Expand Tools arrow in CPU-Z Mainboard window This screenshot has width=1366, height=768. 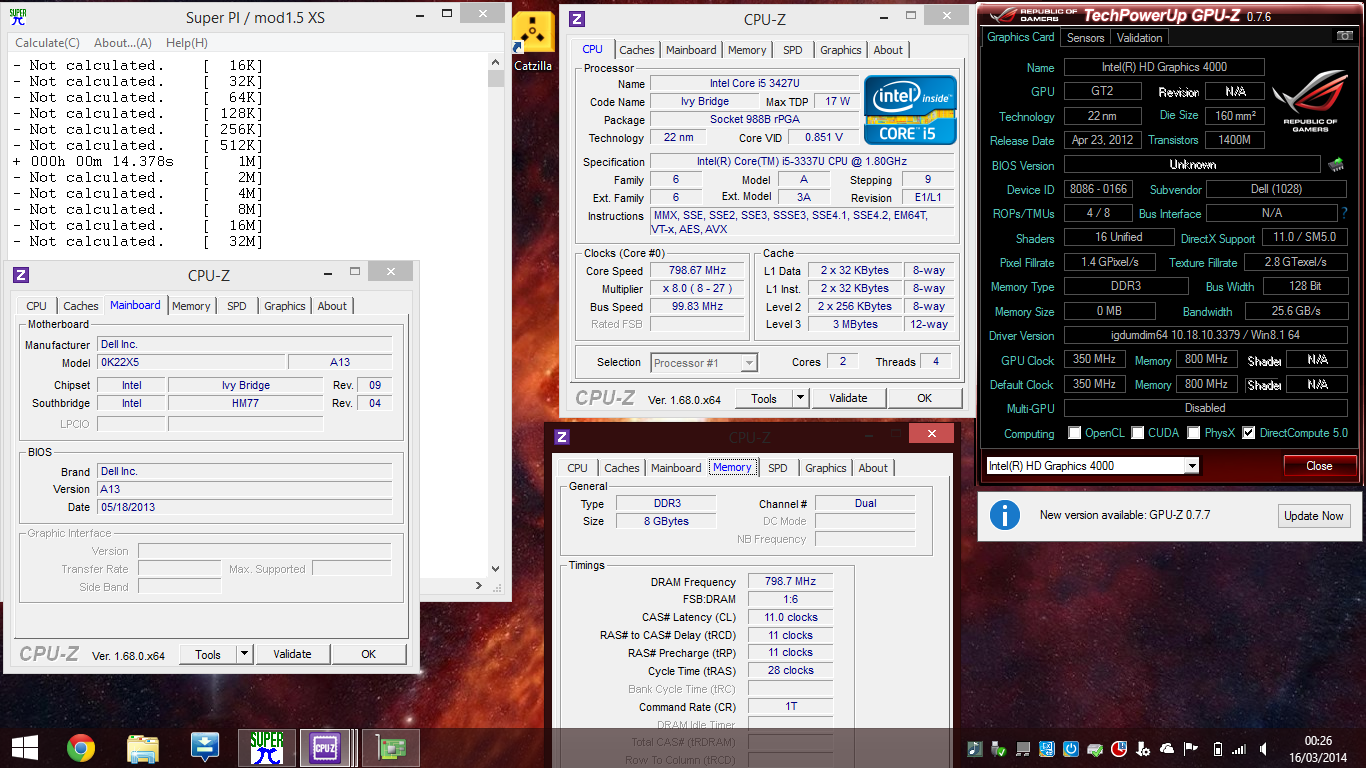[244, 654]
